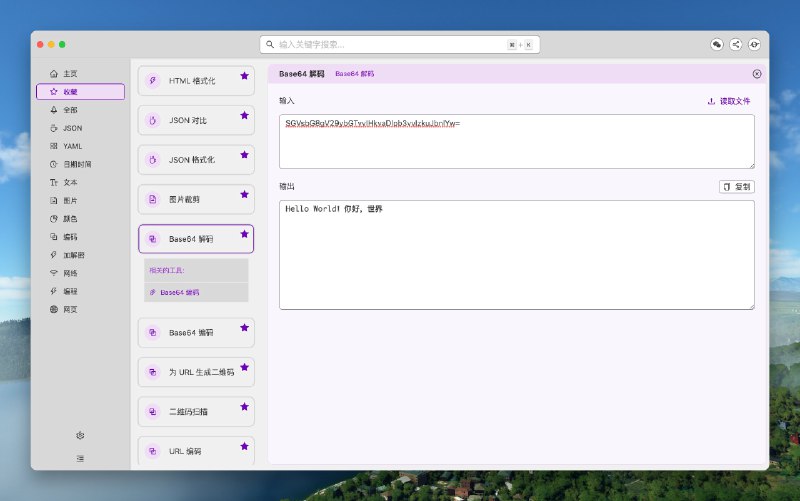Open the related tool link Base64 编码
Screen dimensions: 800x501
[x=179, y=292]
